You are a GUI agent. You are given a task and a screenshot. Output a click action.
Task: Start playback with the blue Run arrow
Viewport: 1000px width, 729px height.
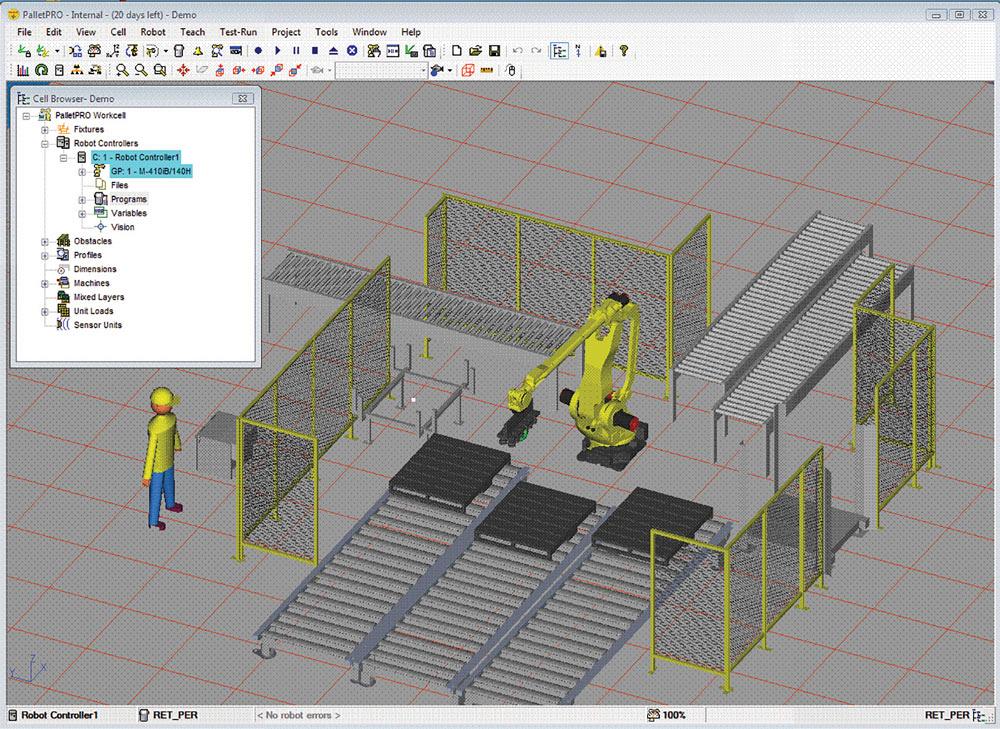pos(278,51)
